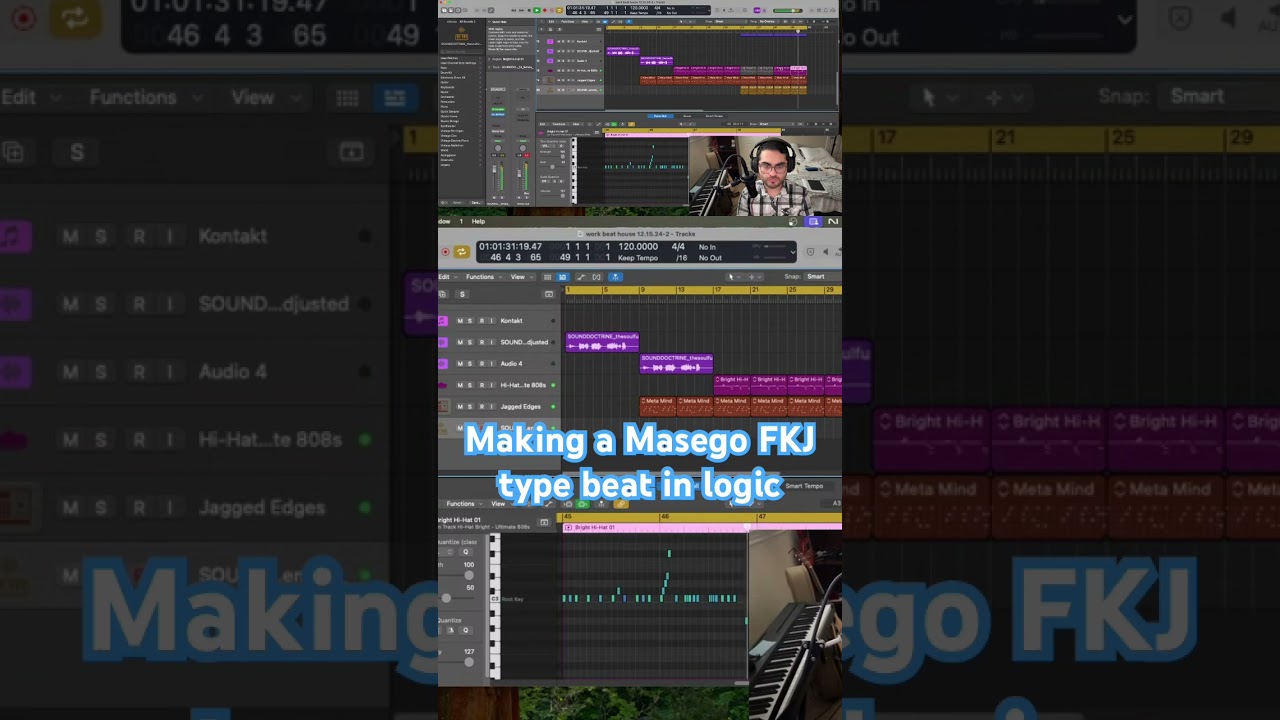1280x720 pixels.
Task: Open the Help menu
Action: pos(478,221)
